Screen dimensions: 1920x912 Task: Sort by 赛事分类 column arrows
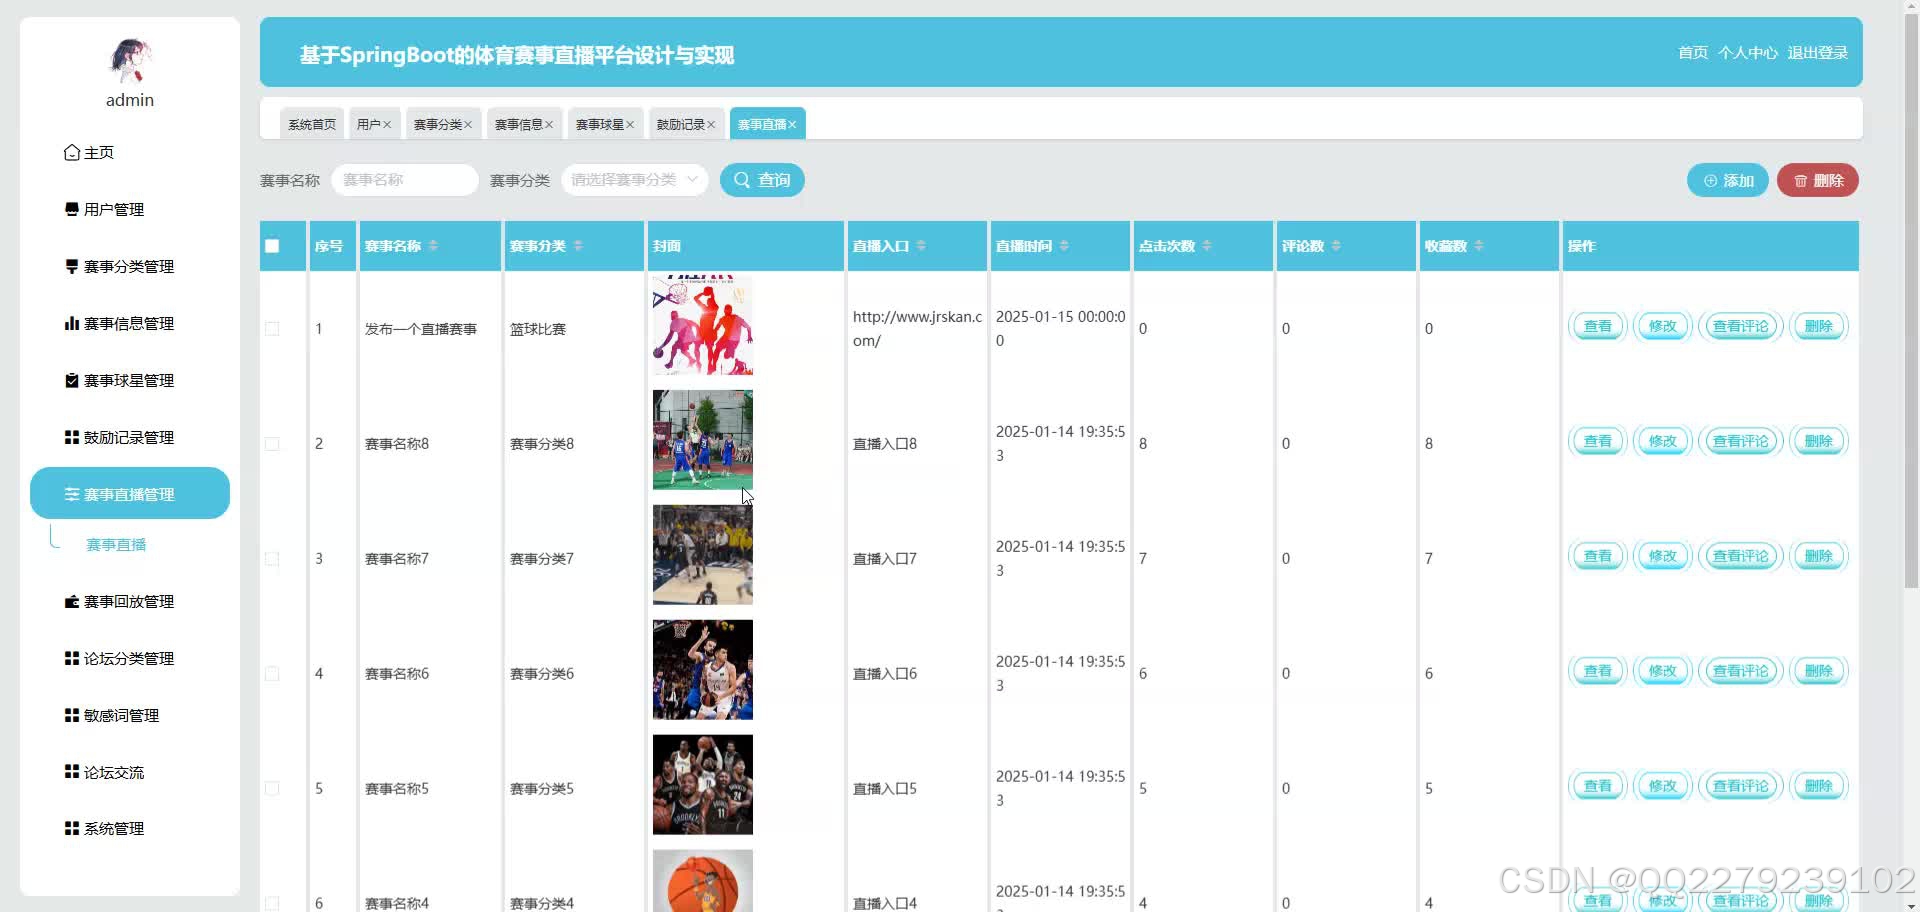coord(578,246)
